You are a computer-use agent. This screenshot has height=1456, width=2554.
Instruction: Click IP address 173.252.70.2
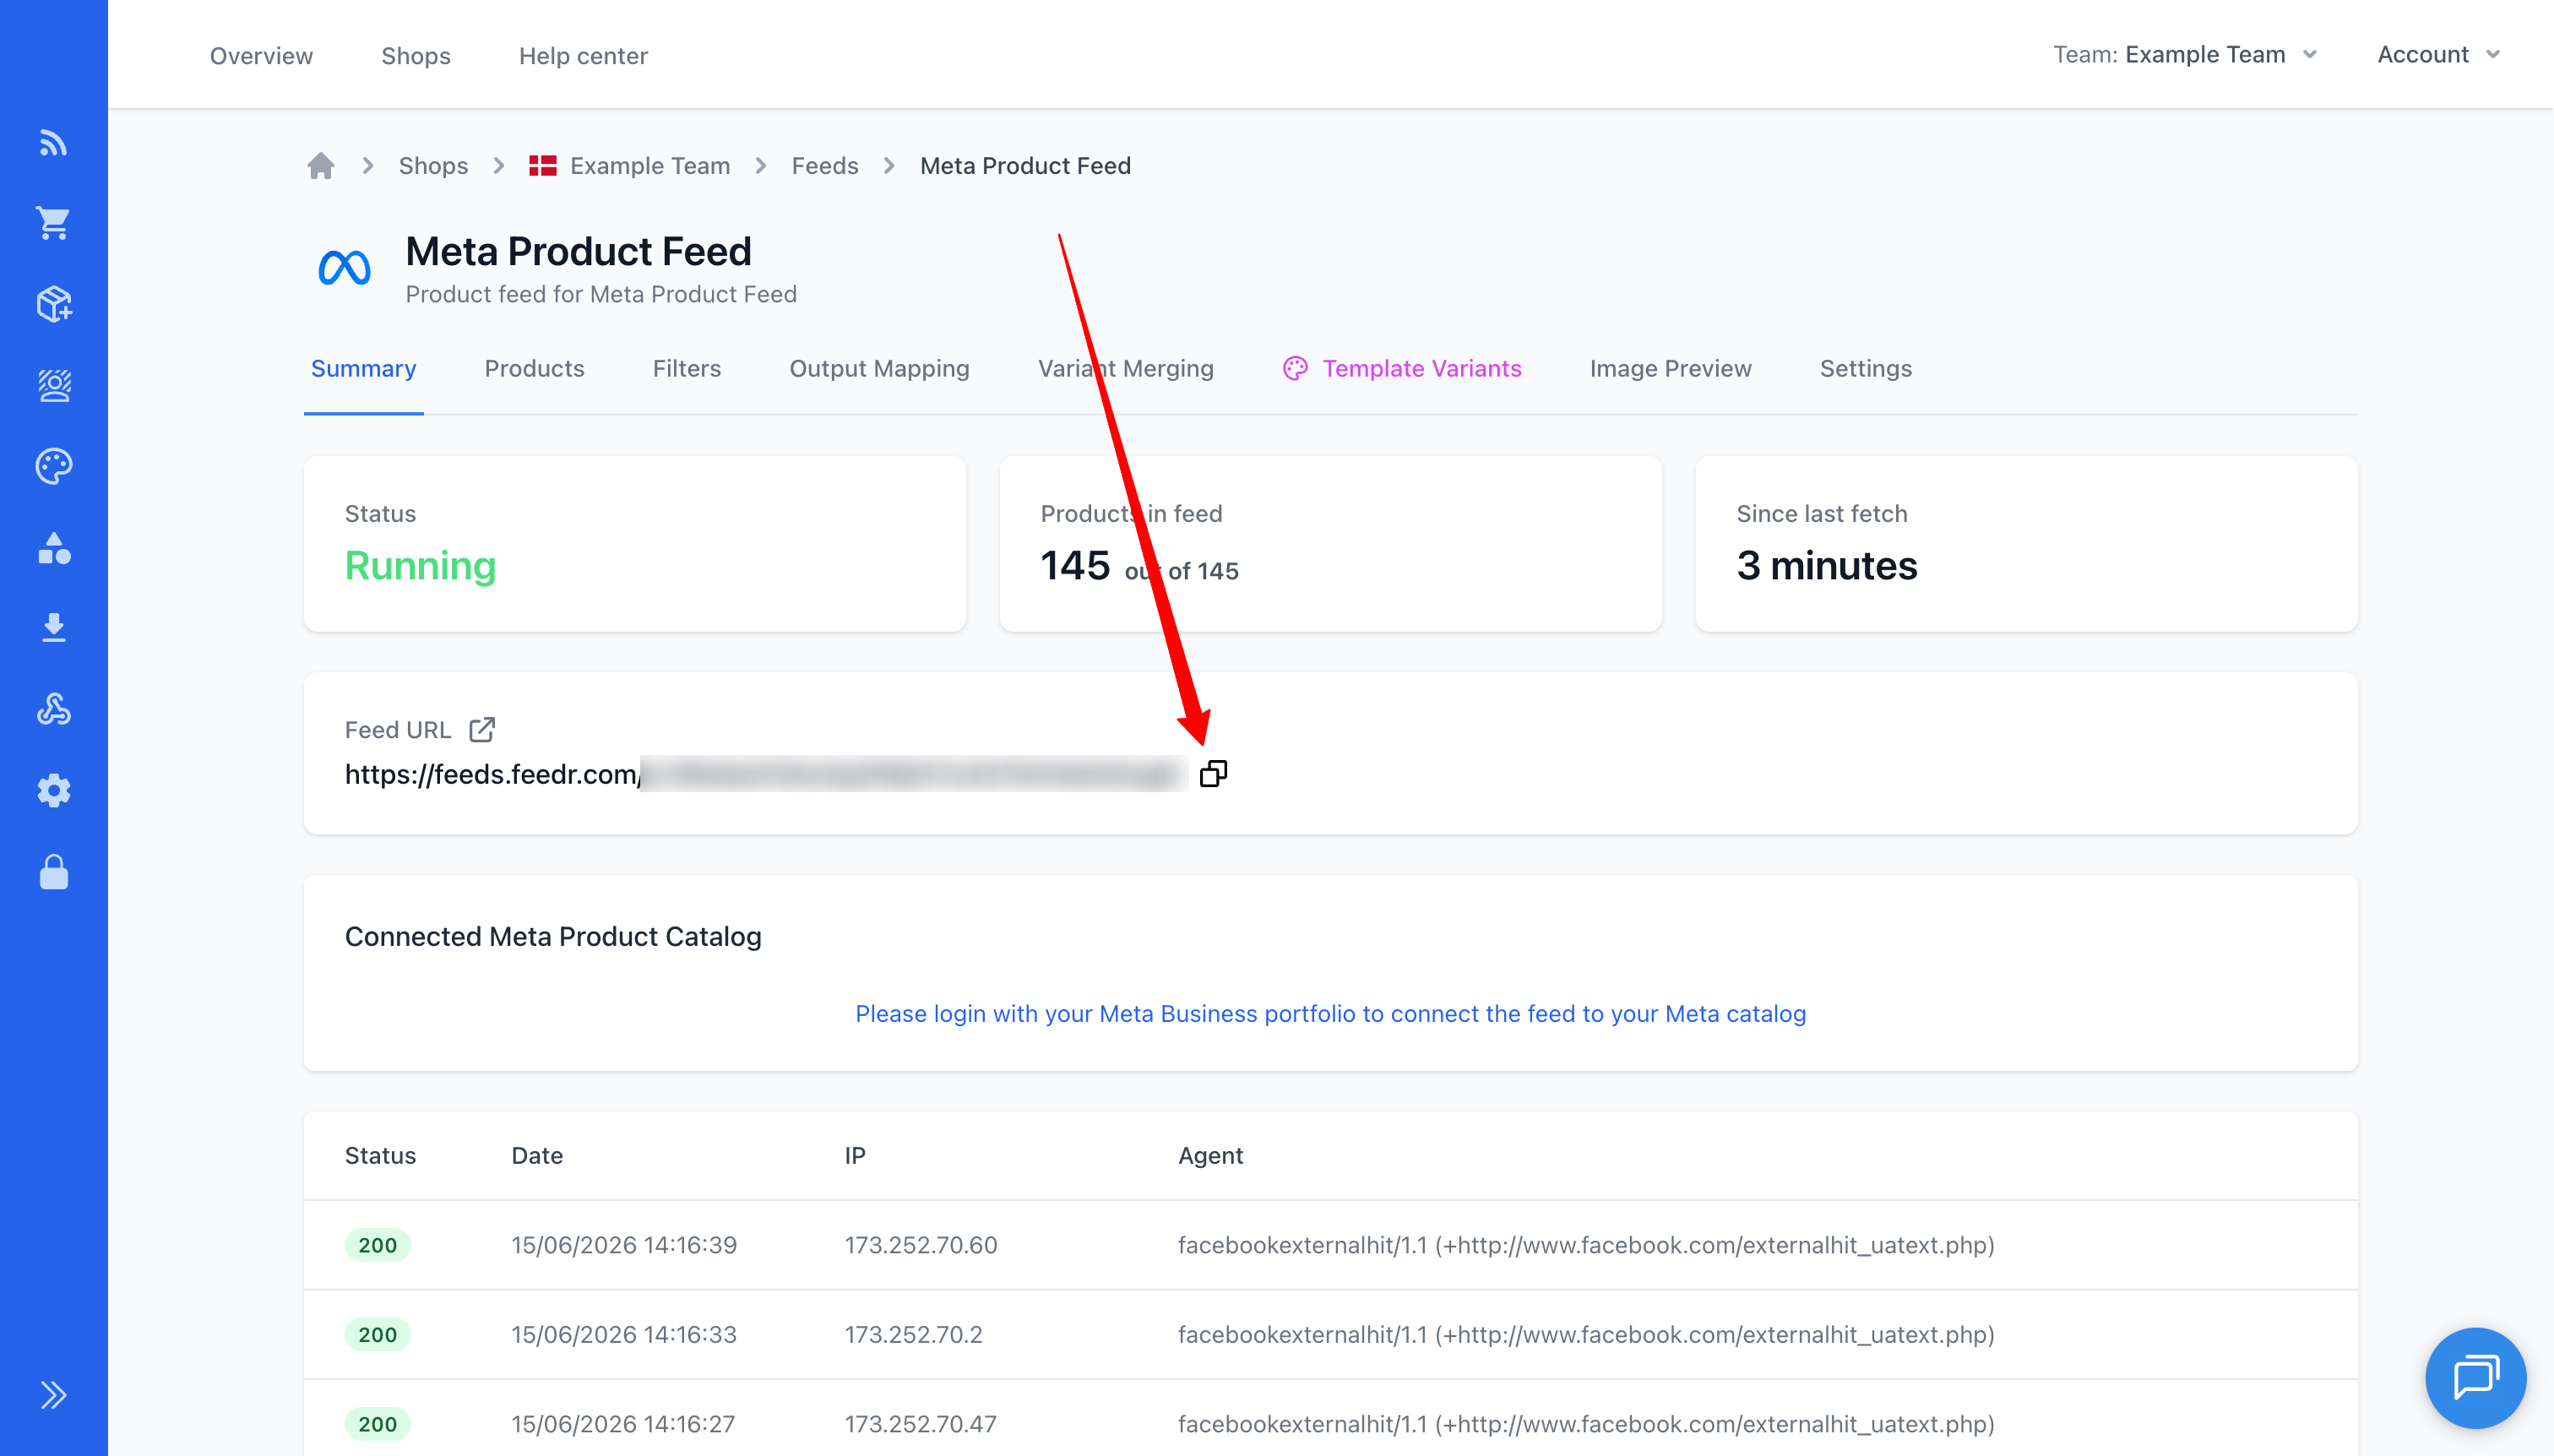(x=913, y=1334)
